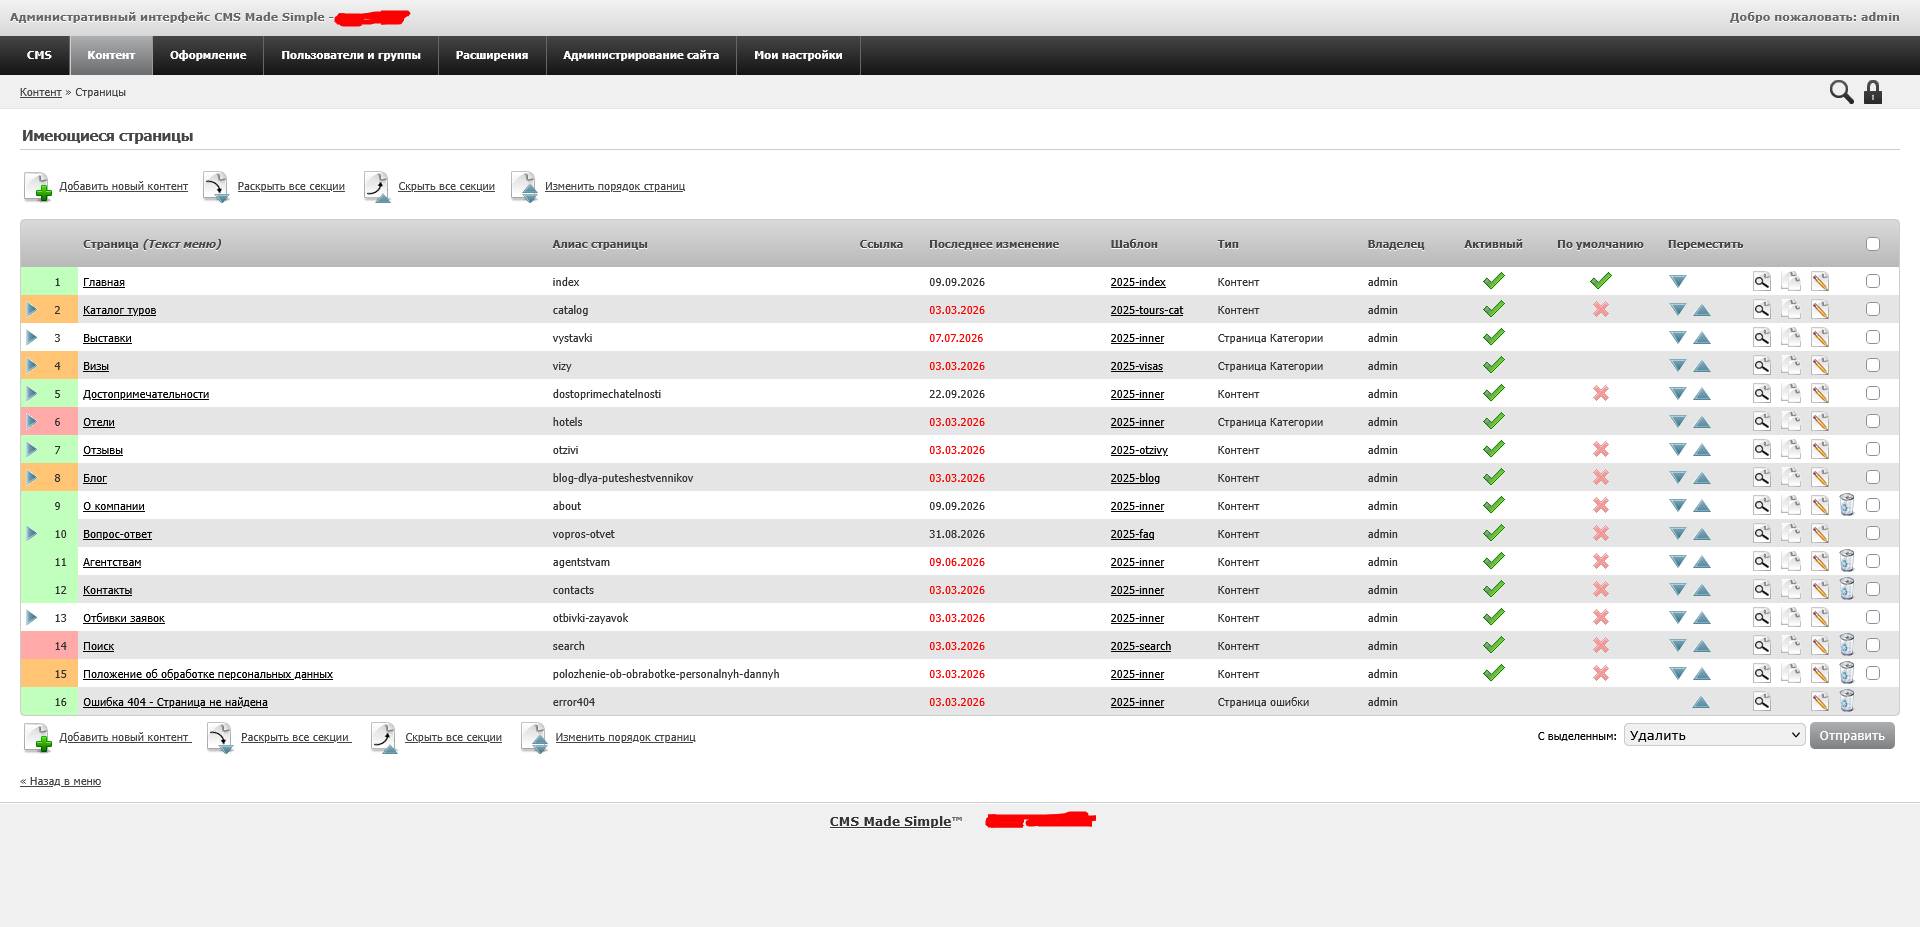Expand the Каталог туров section arrow
Screen dimensions: 1920x927
(32, 310)
